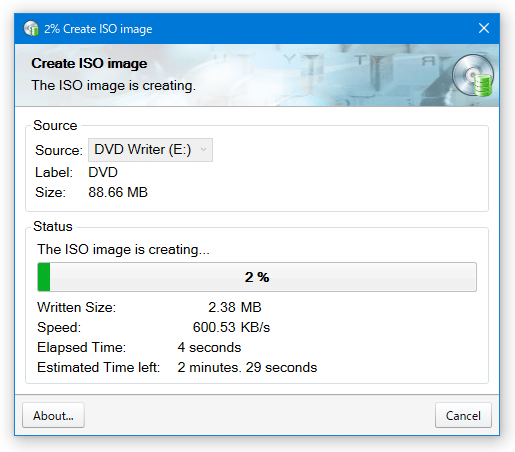
Task: Close the Create ISO image window
Action: pos(484,28)
